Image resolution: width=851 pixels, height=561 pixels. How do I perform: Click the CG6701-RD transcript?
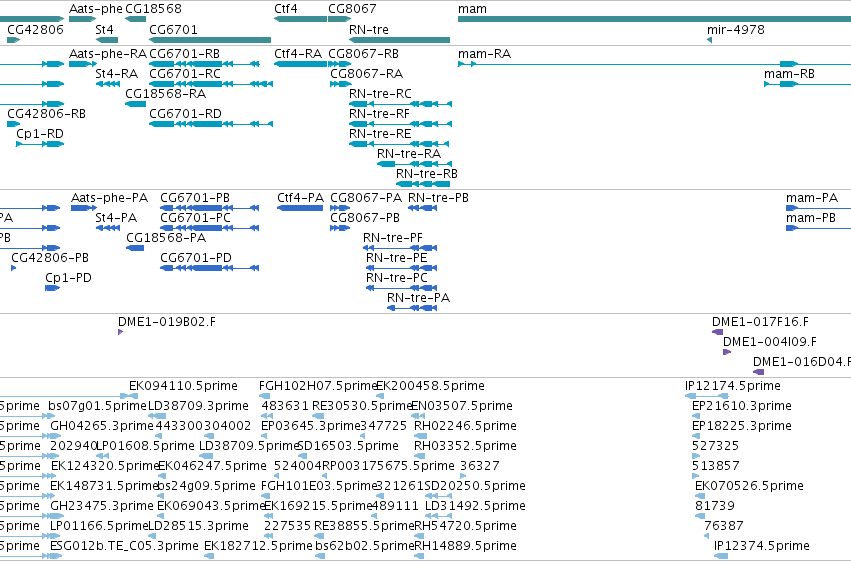click(211, 124)
